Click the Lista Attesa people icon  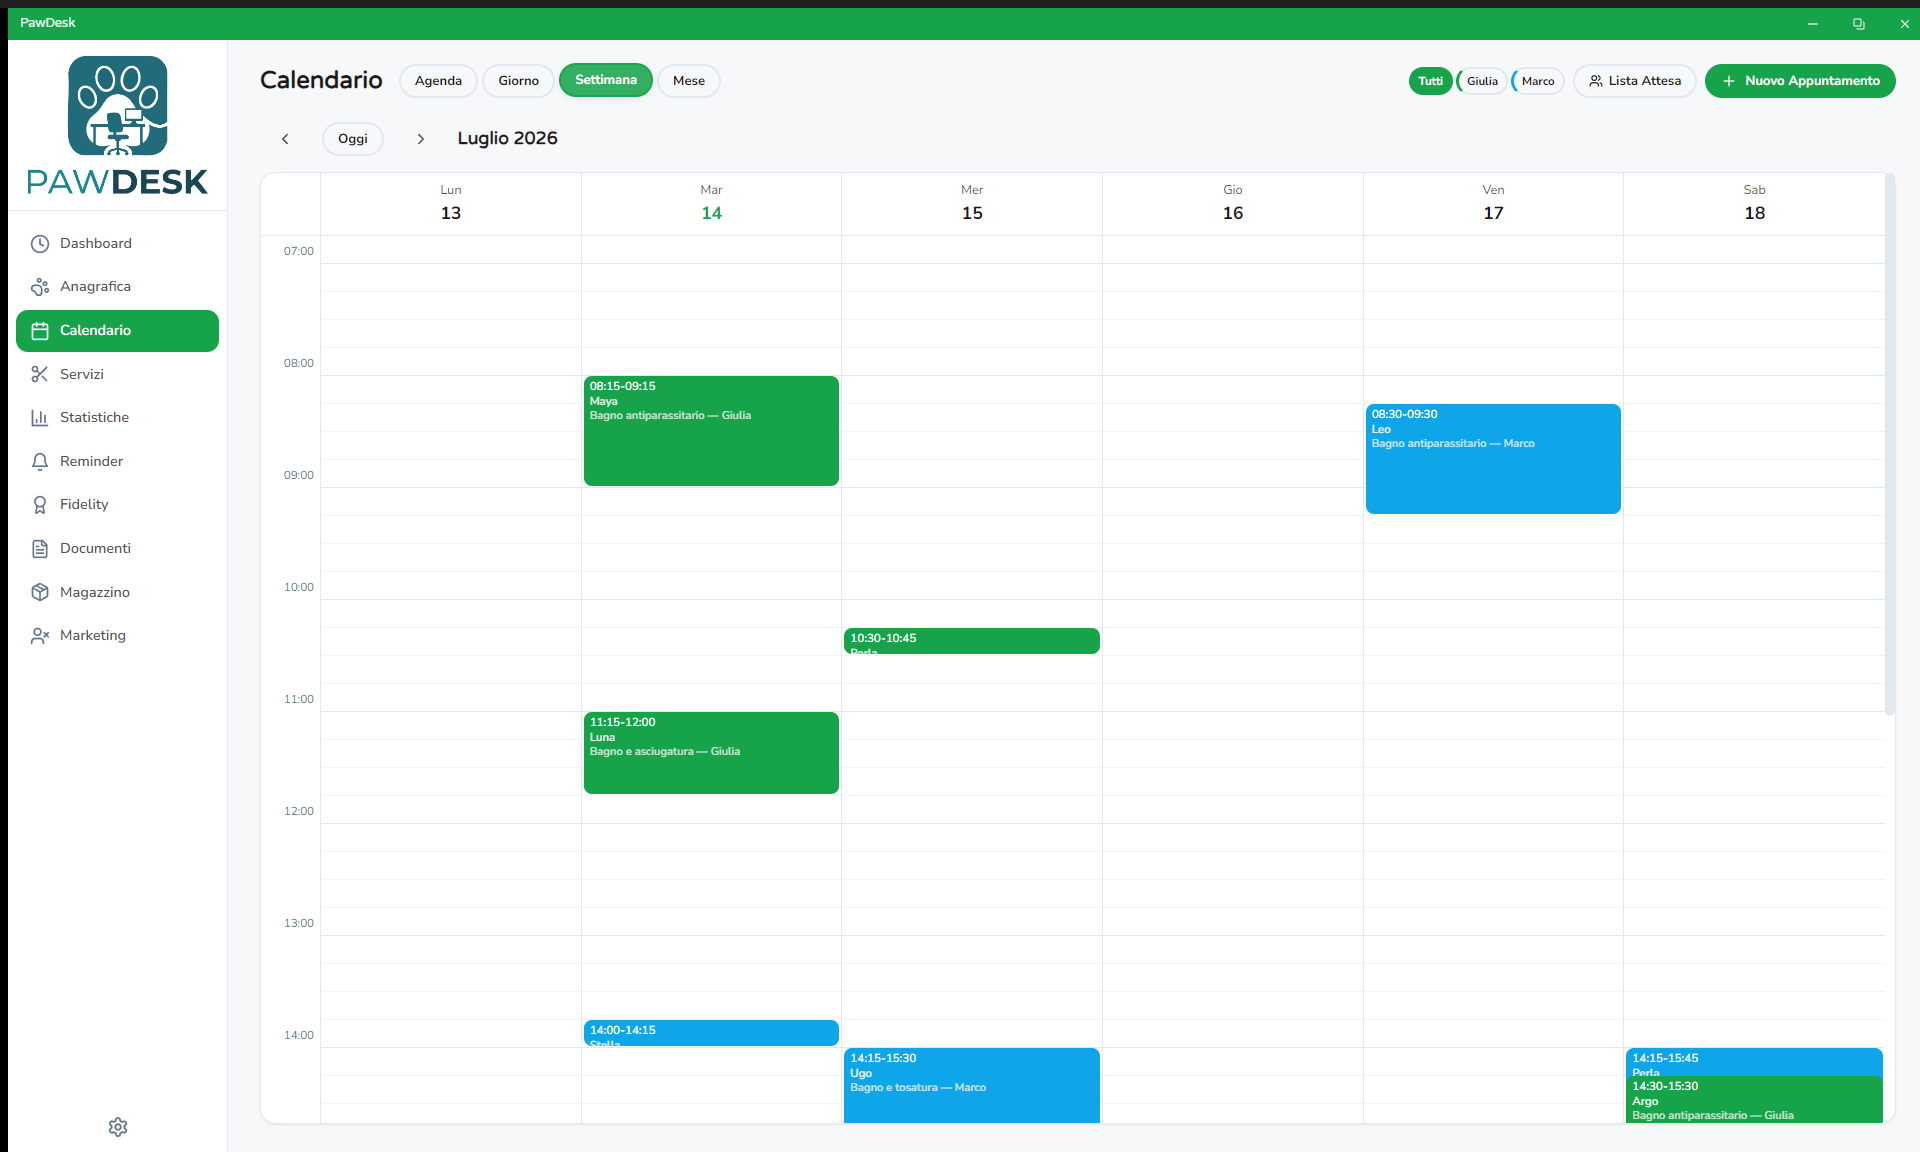tap(1596, 81)
